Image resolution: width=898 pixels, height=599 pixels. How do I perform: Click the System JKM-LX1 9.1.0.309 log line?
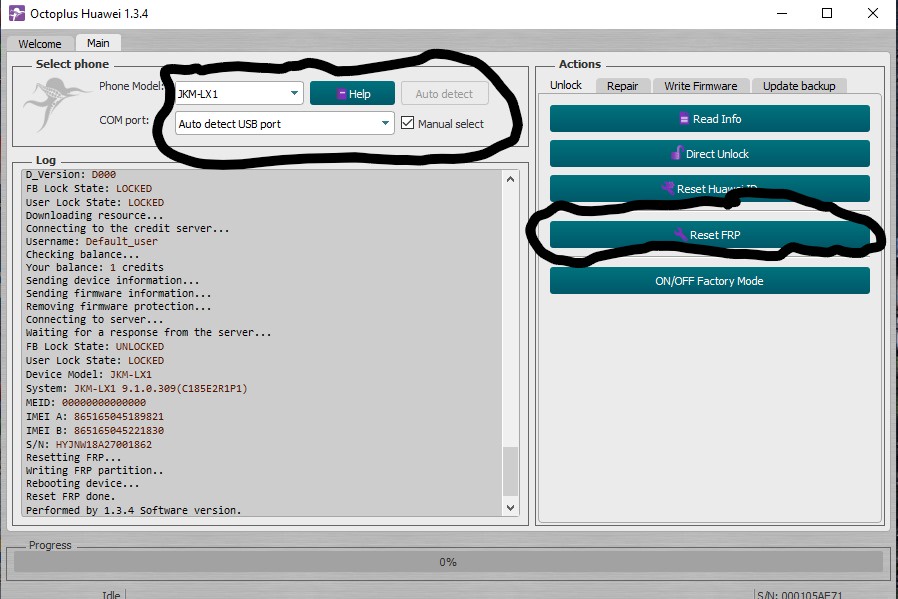click(x=136, y=388)
